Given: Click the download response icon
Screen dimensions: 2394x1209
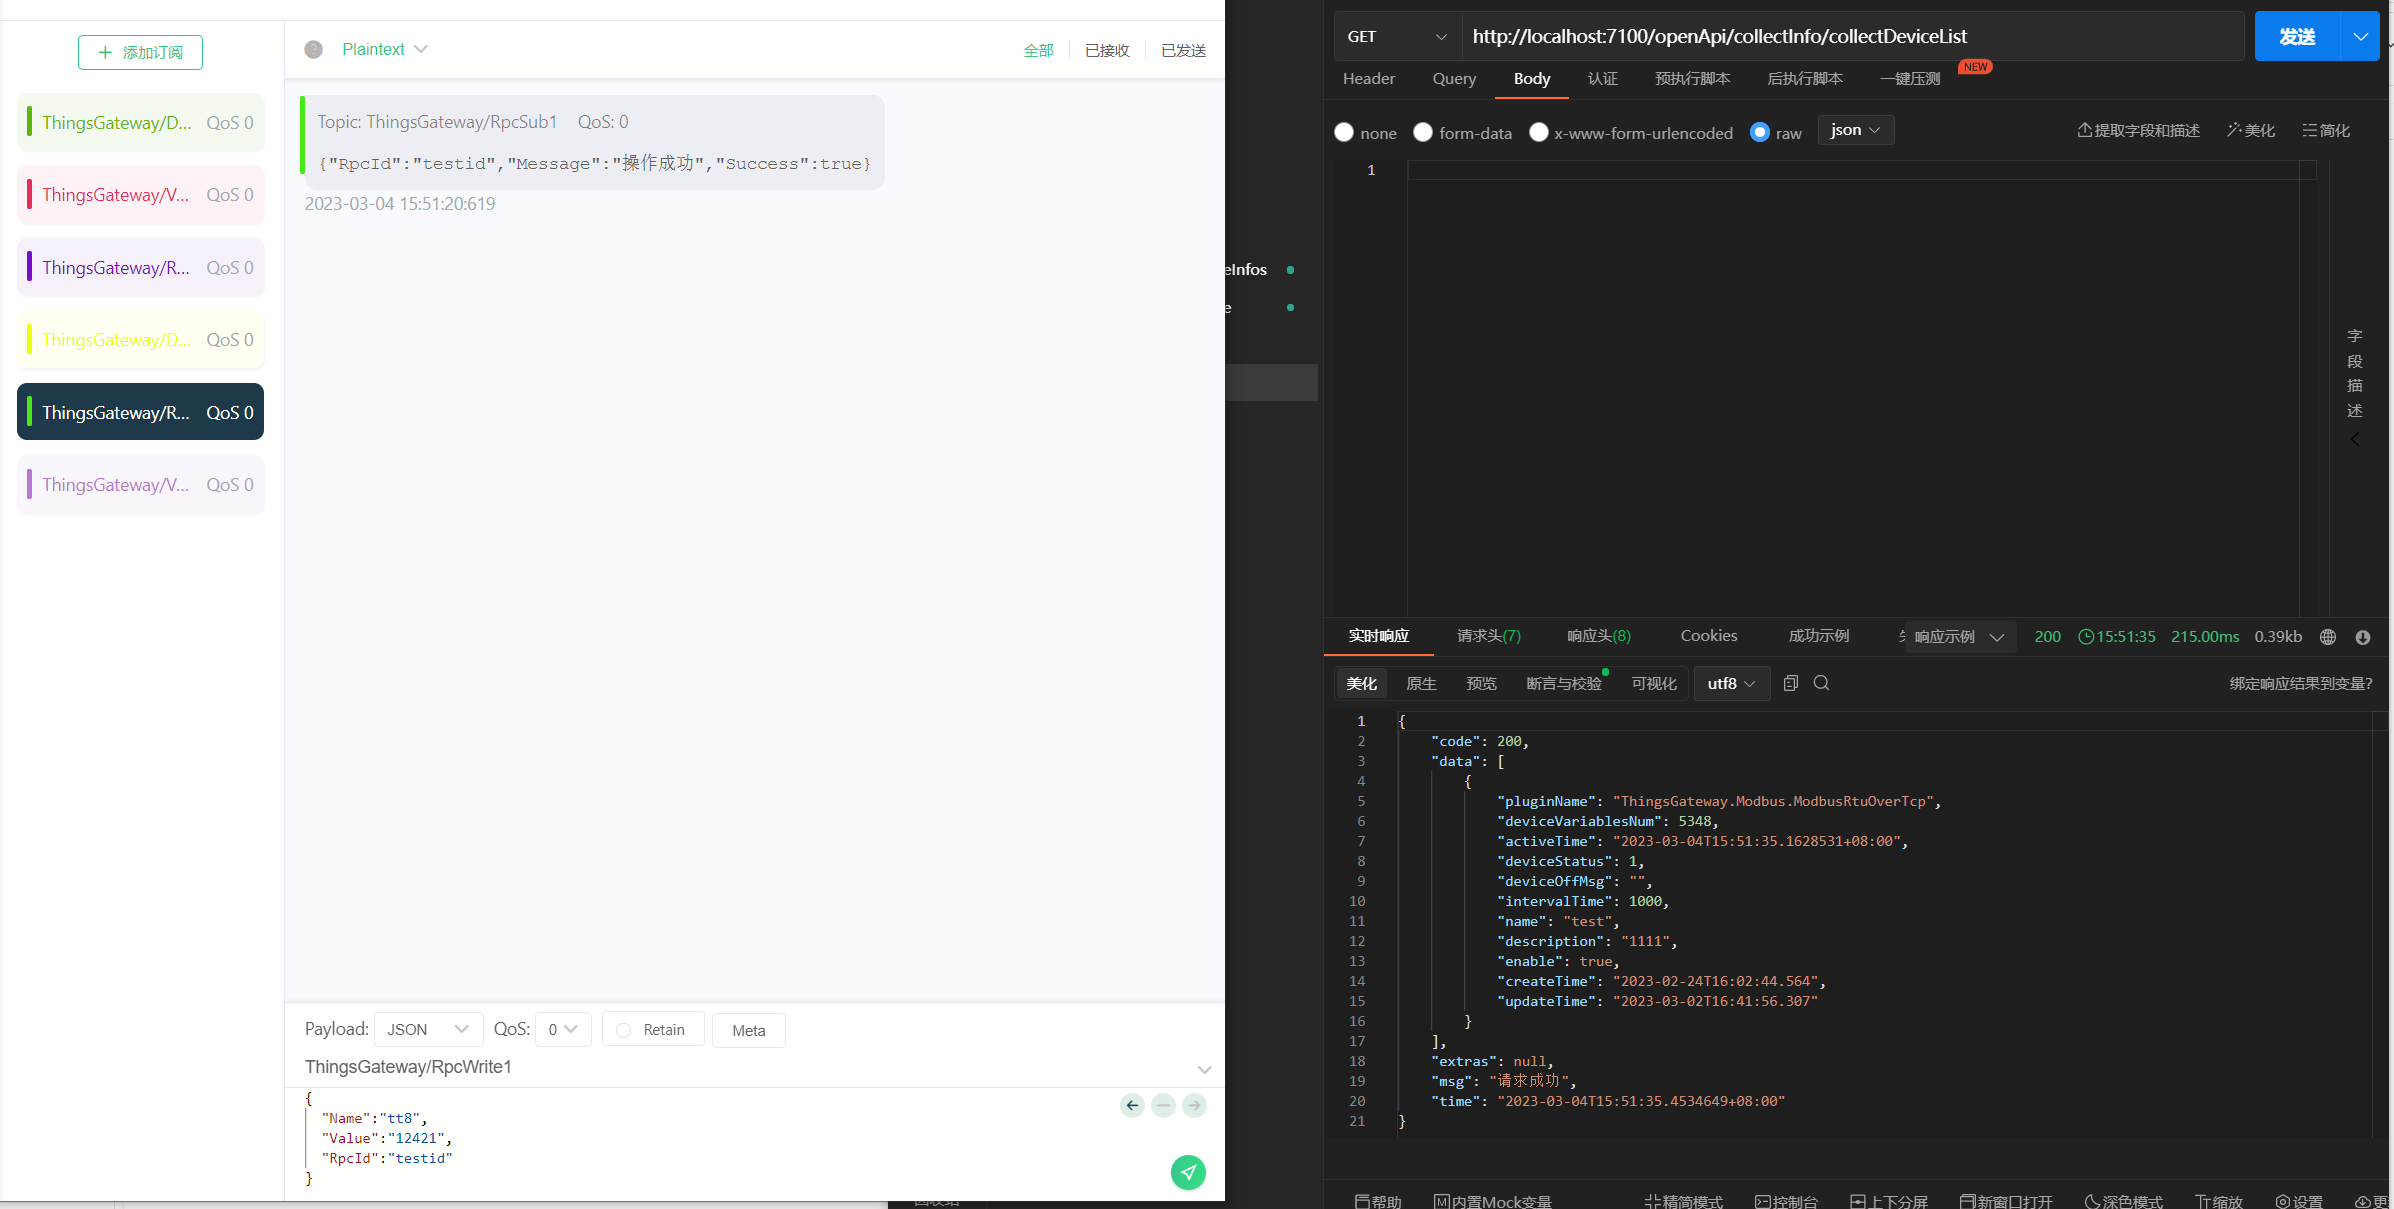Looking at the screenshot, I should tap(2363, 637).
